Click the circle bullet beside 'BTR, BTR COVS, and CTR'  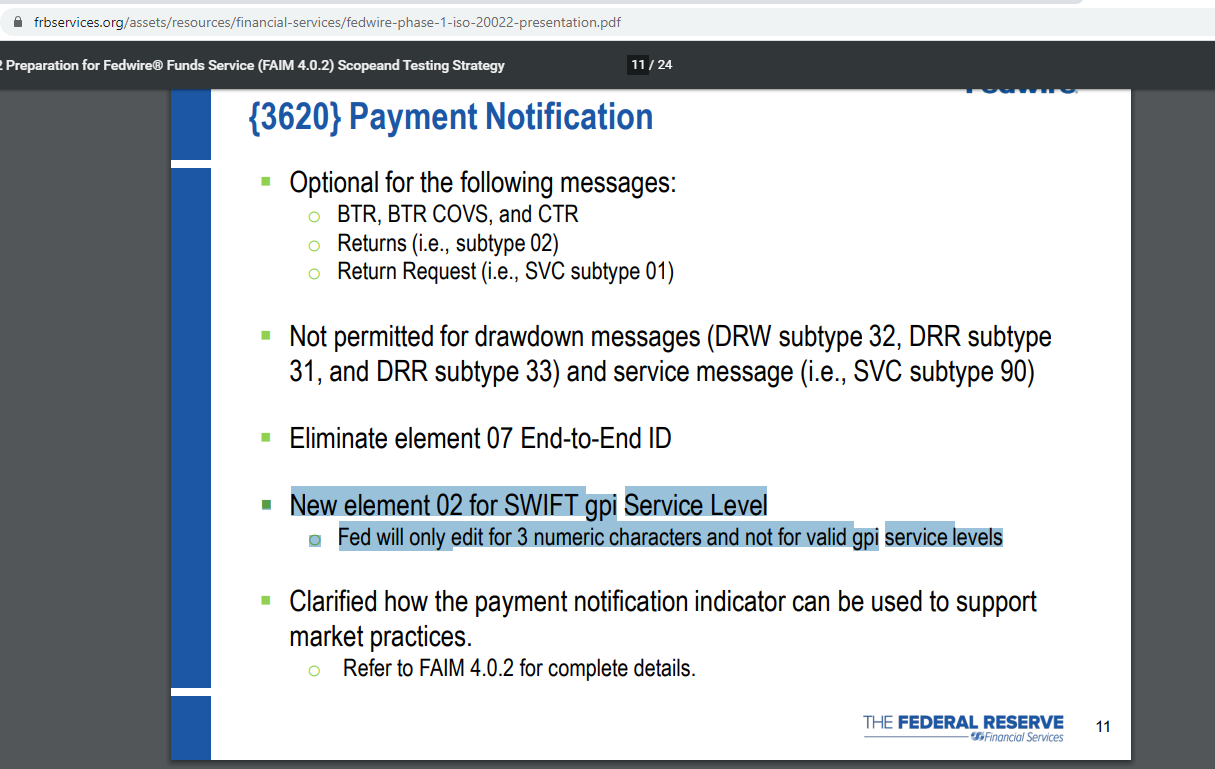point(315,214)
